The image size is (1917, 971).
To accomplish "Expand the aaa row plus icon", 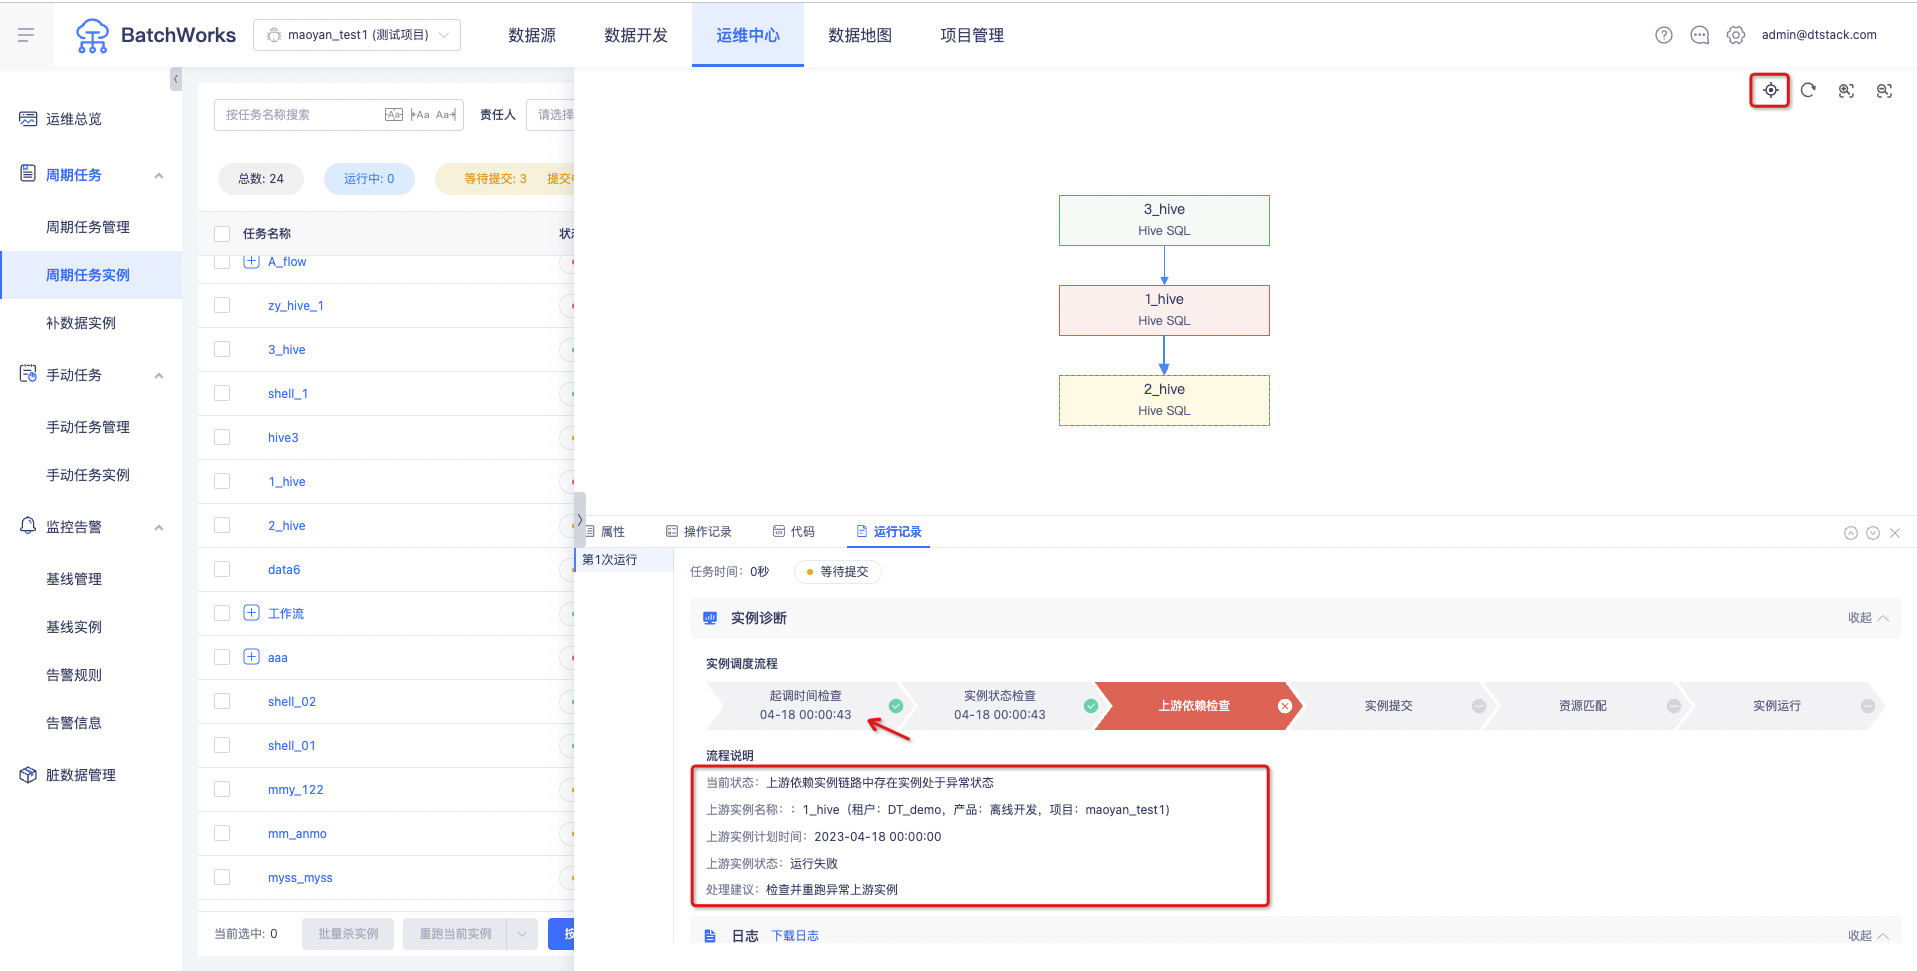I will pyautogui.click(x=251, y=657).
